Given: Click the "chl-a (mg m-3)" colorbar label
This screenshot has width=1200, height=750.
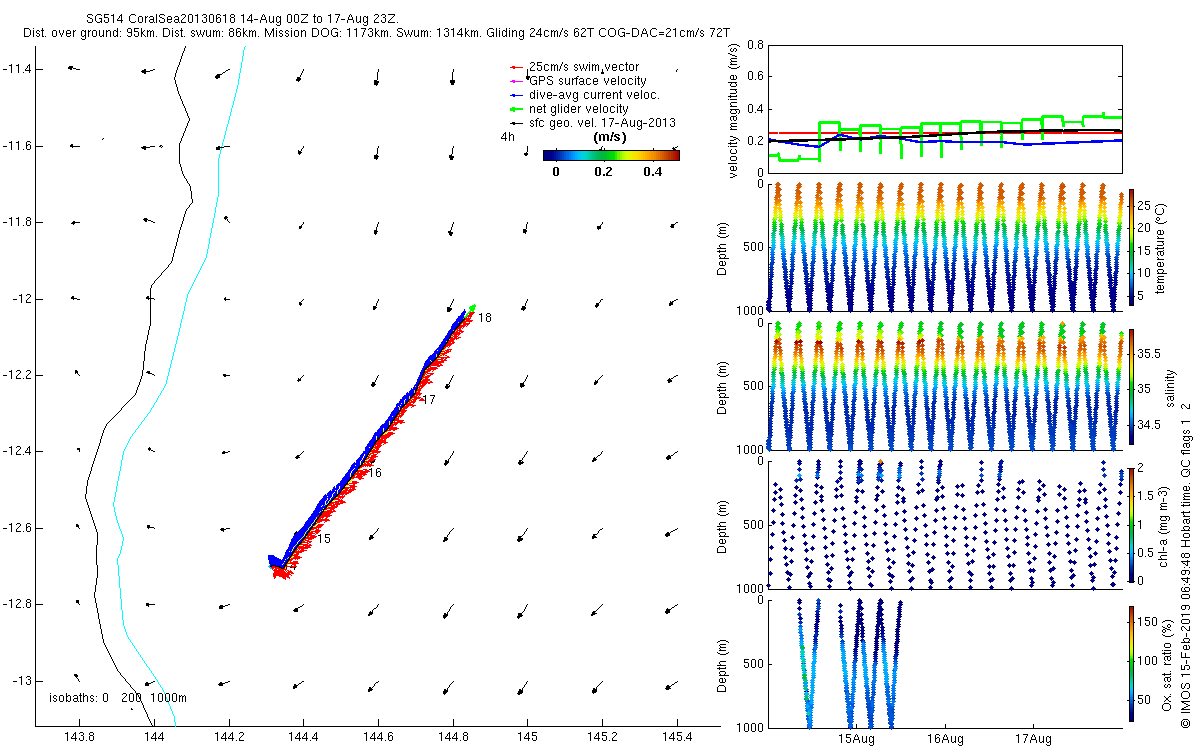Looking at the screenshot, I should 1163,524.
